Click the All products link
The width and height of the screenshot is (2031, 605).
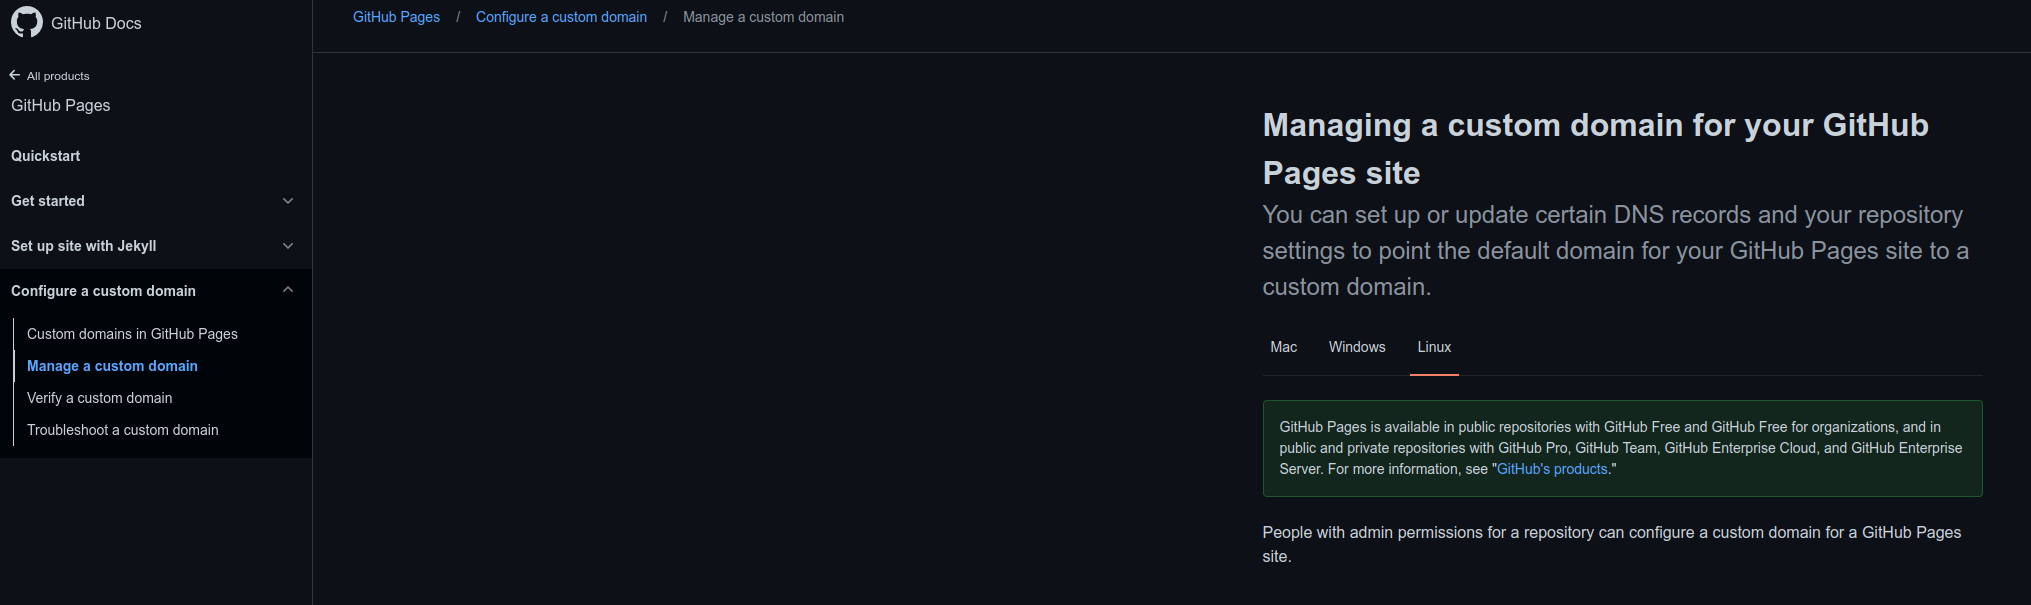click(58, 76)
